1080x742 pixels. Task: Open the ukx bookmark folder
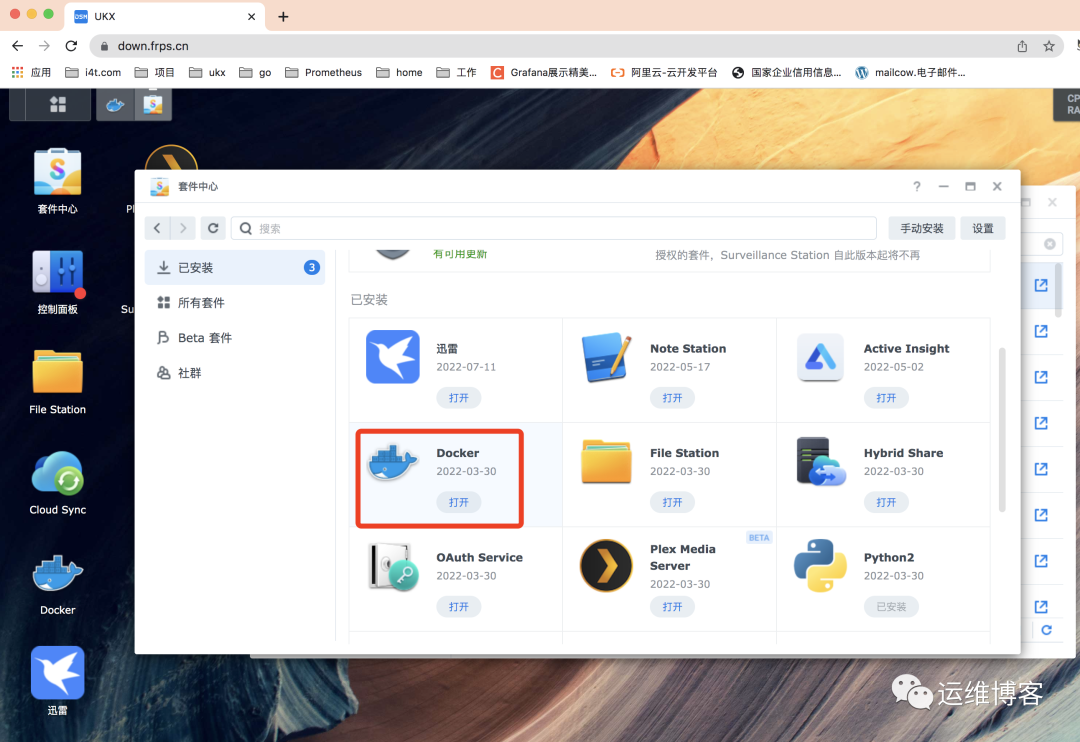click(207, 72)
